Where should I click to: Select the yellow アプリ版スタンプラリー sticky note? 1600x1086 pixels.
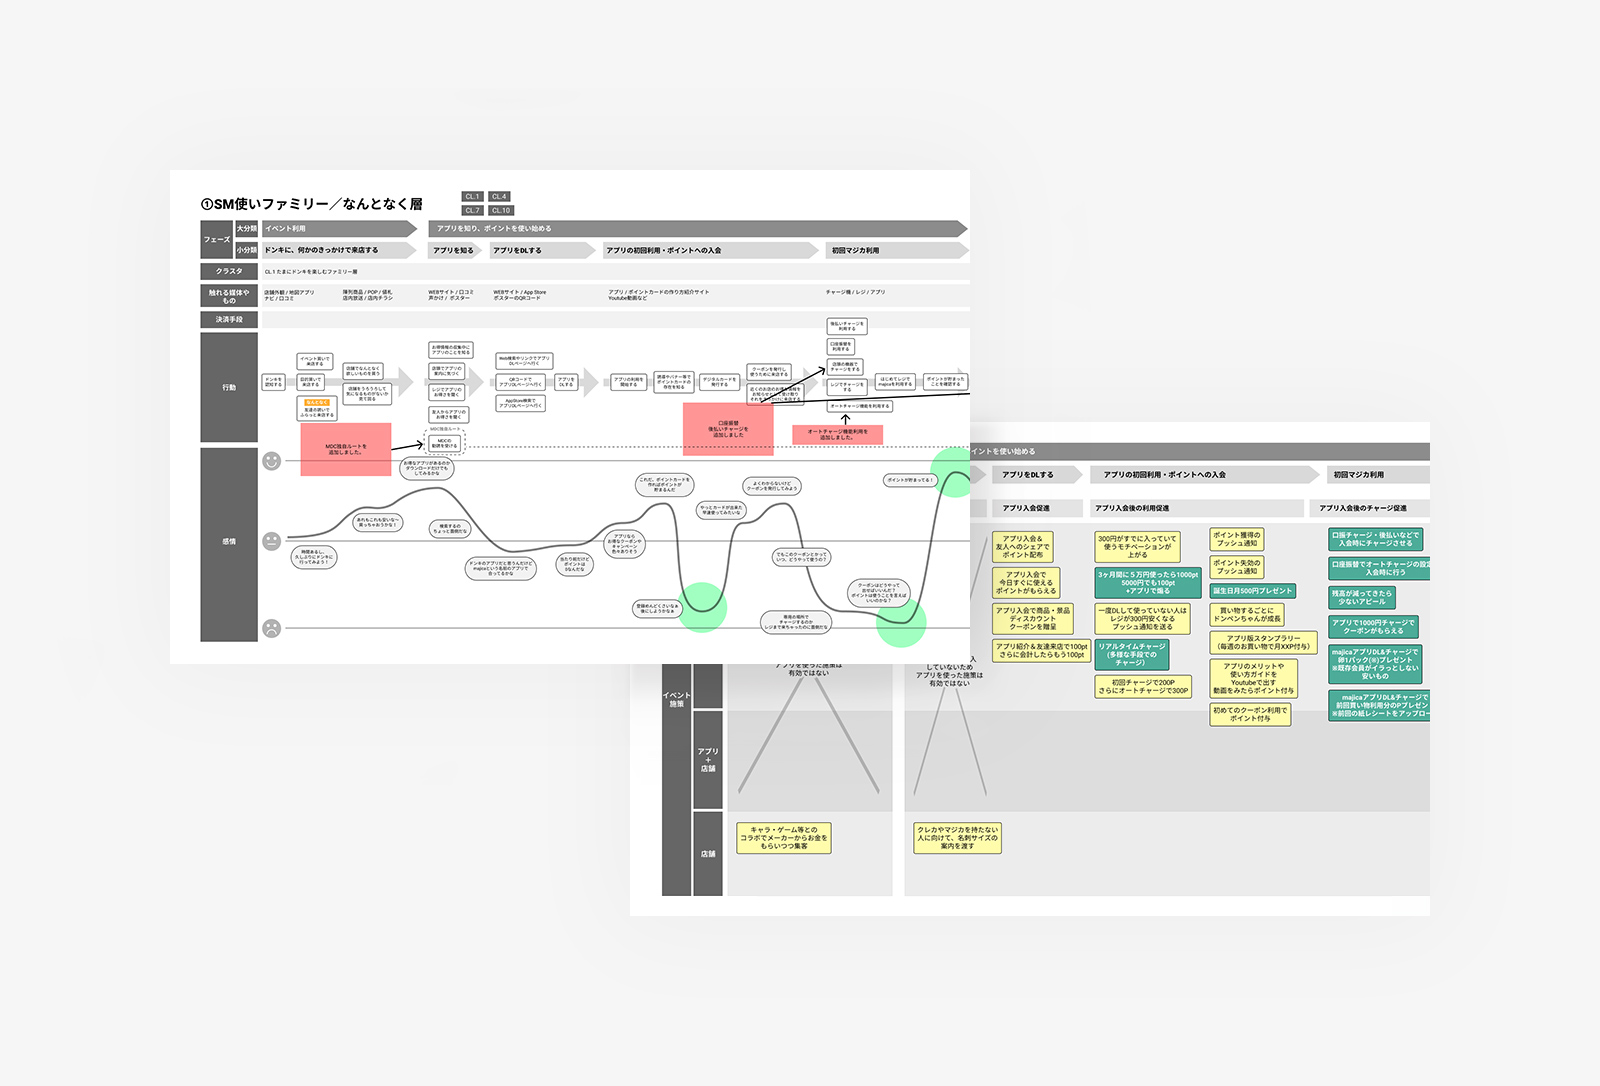[x=1263, y=642]
